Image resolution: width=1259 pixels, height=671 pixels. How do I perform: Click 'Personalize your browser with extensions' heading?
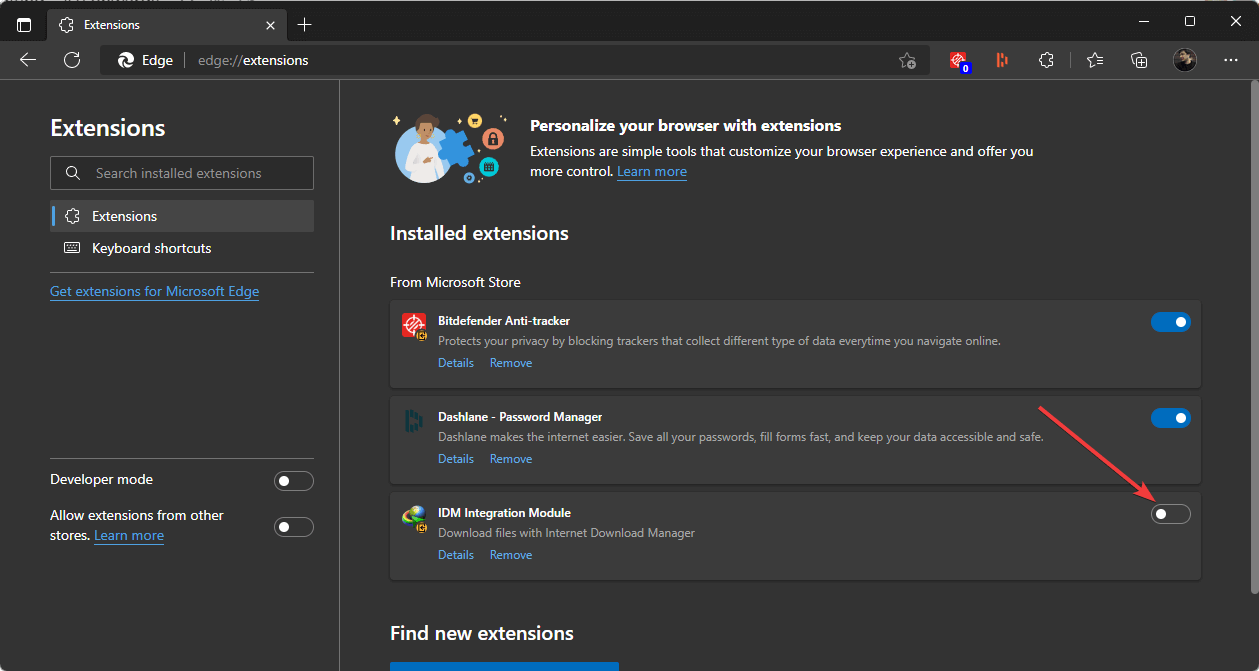point(685,126)
